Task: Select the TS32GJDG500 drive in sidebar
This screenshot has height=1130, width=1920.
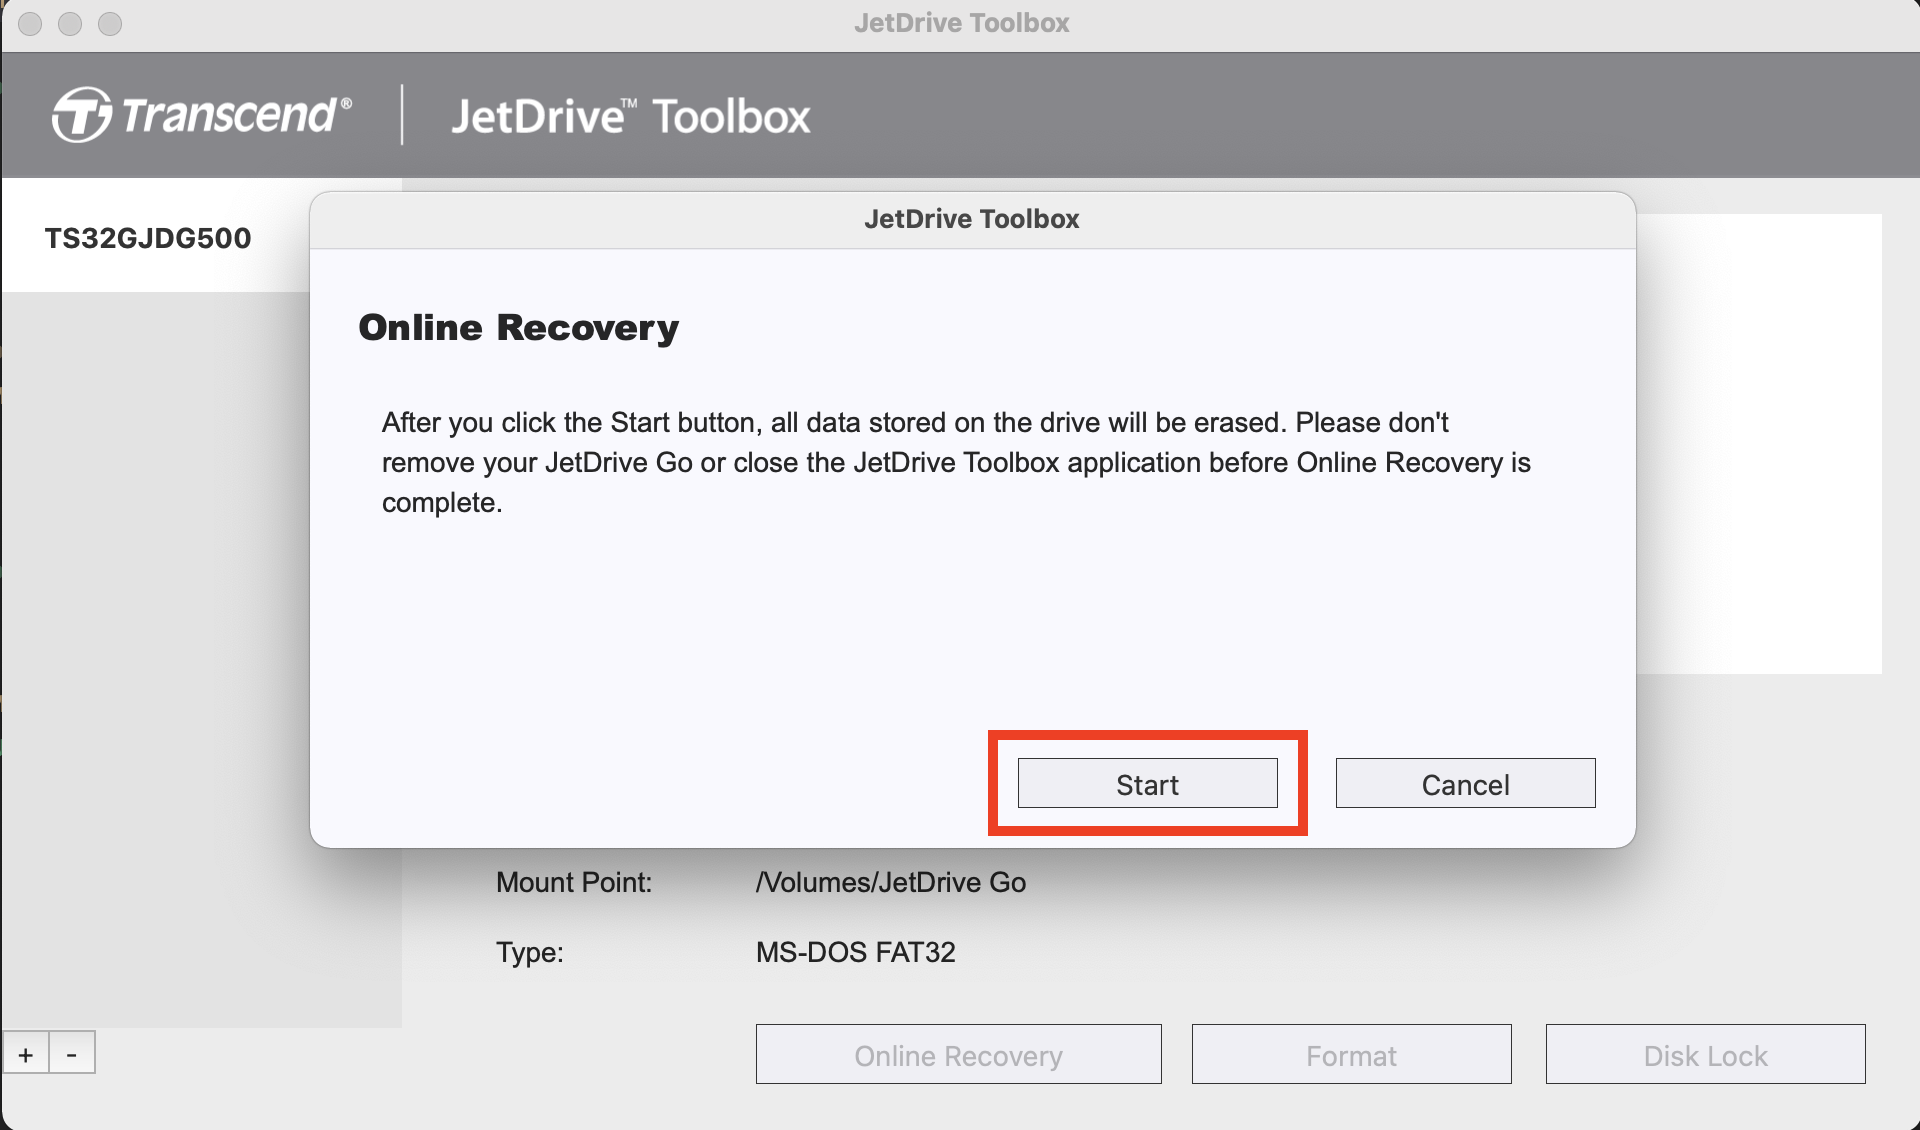Action: pos(148,238)
